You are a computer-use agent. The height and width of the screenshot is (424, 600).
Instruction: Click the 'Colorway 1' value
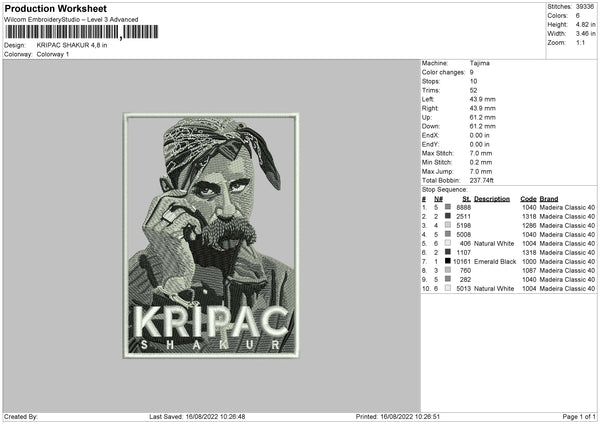tap(53, 54)
